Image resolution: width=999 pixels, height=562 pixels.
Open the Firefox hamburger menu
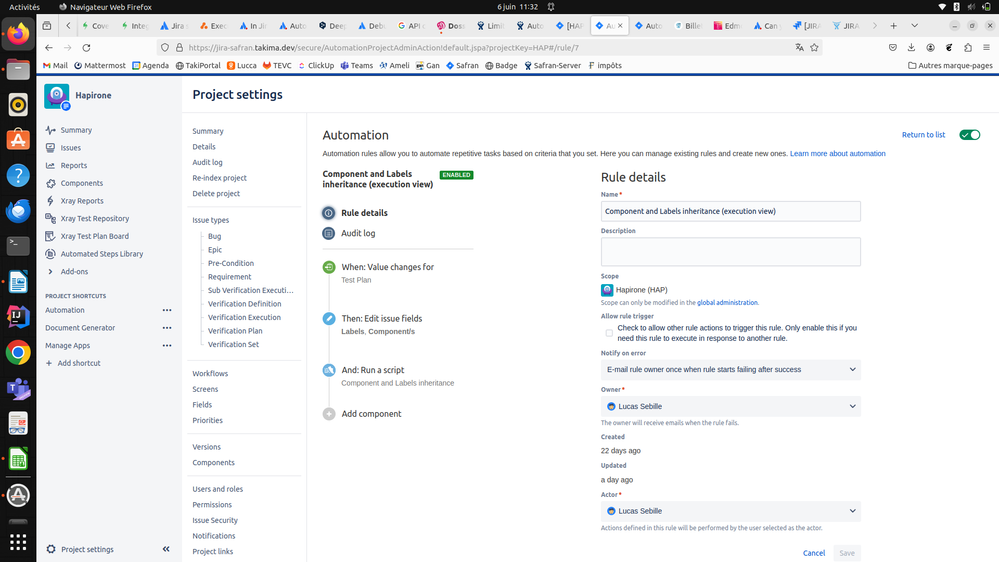[x=986, y=48]
